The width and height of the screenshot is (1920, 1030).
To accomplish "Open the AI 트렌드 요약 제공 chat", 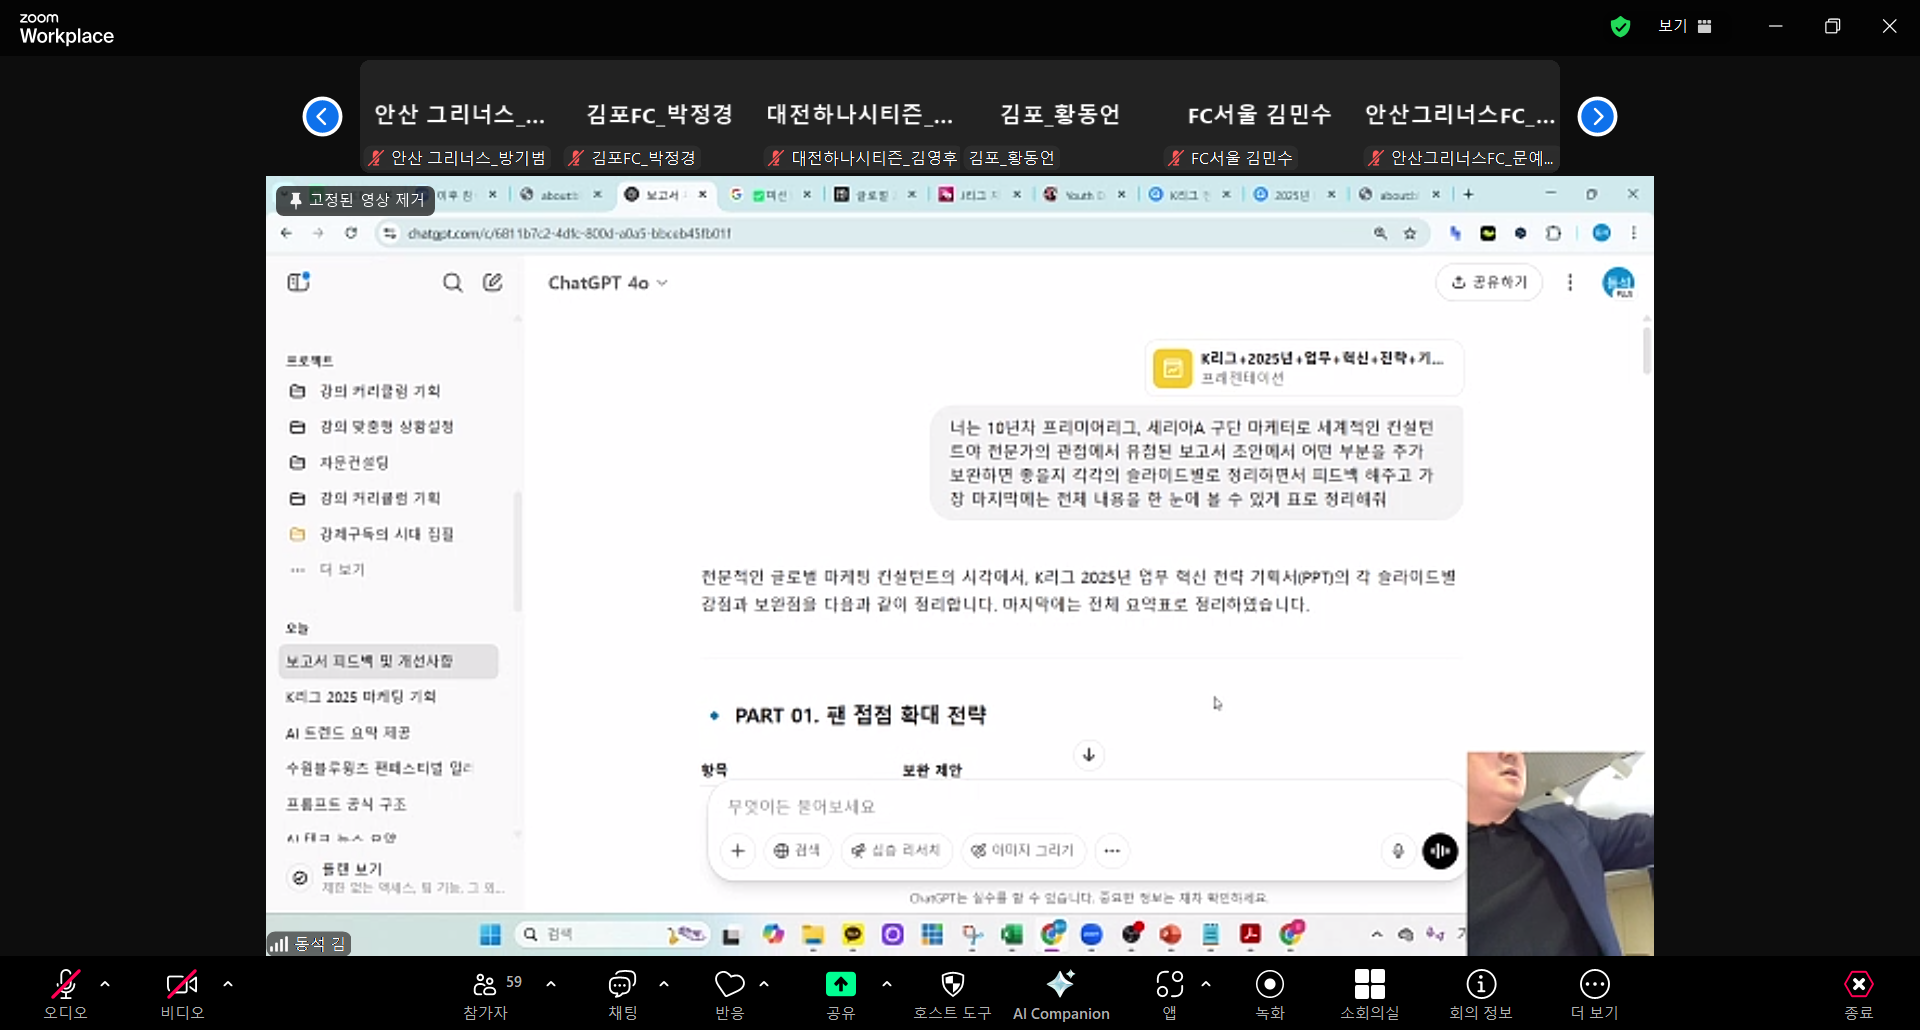I will click(348, 733).
